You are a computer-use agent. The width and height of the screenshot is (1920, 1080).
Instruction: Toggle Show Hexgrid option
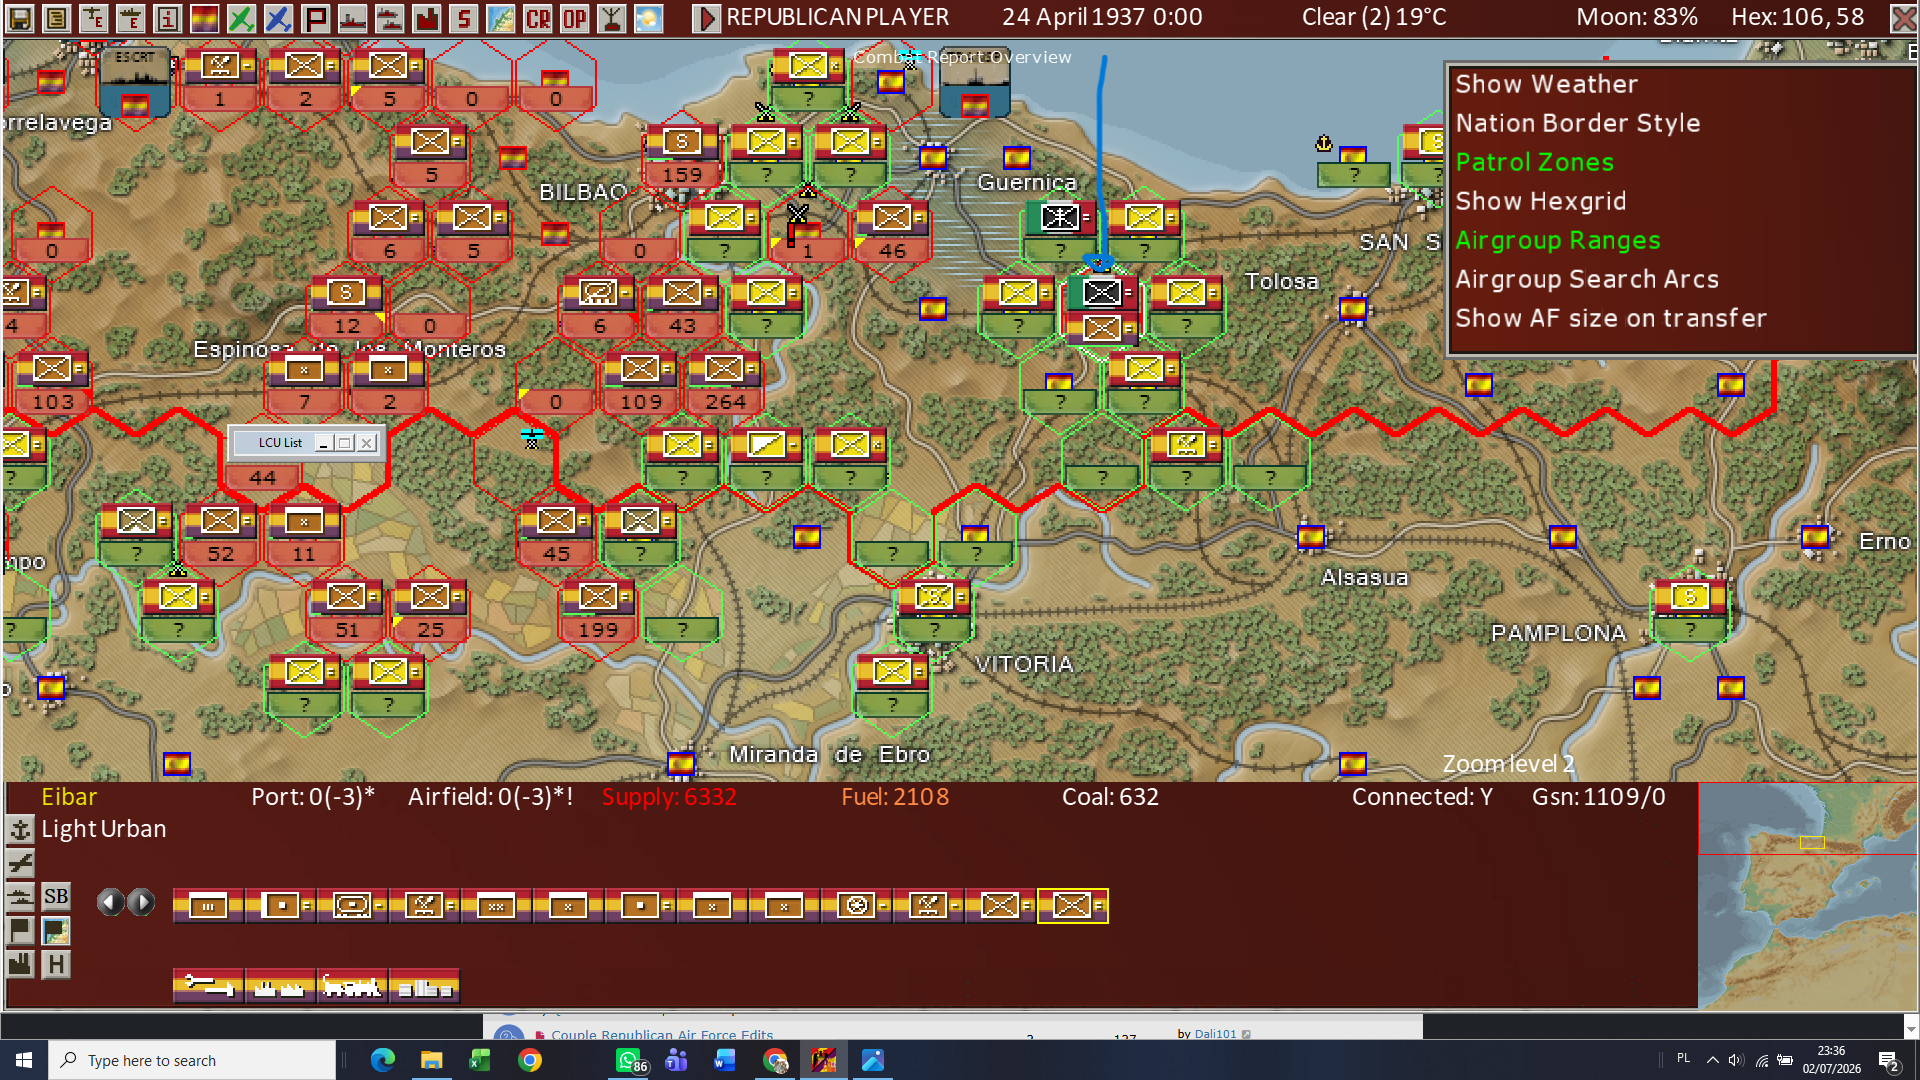click(x=1541, y=201)
